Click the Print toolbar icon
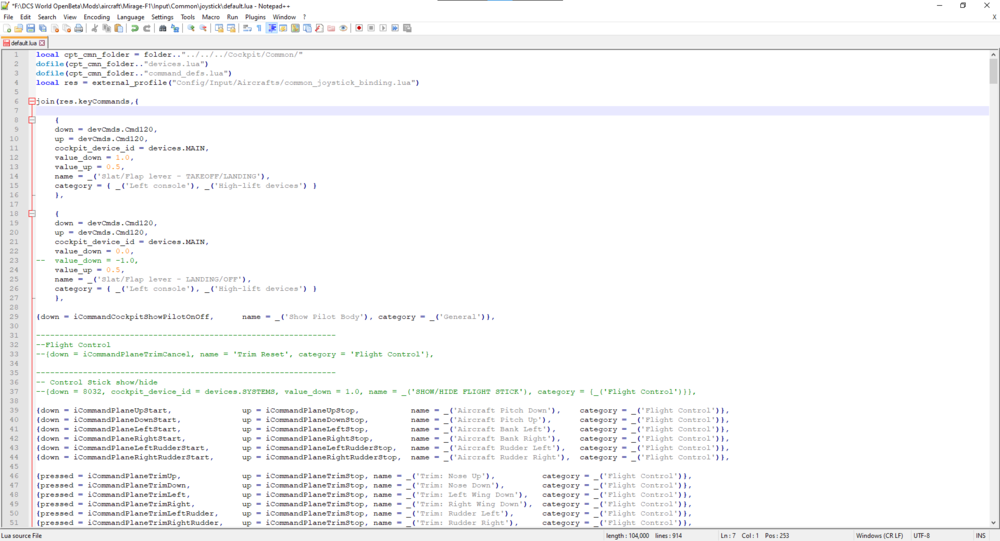The height and width of the screenshot is (541, 1000). (78, 28)
